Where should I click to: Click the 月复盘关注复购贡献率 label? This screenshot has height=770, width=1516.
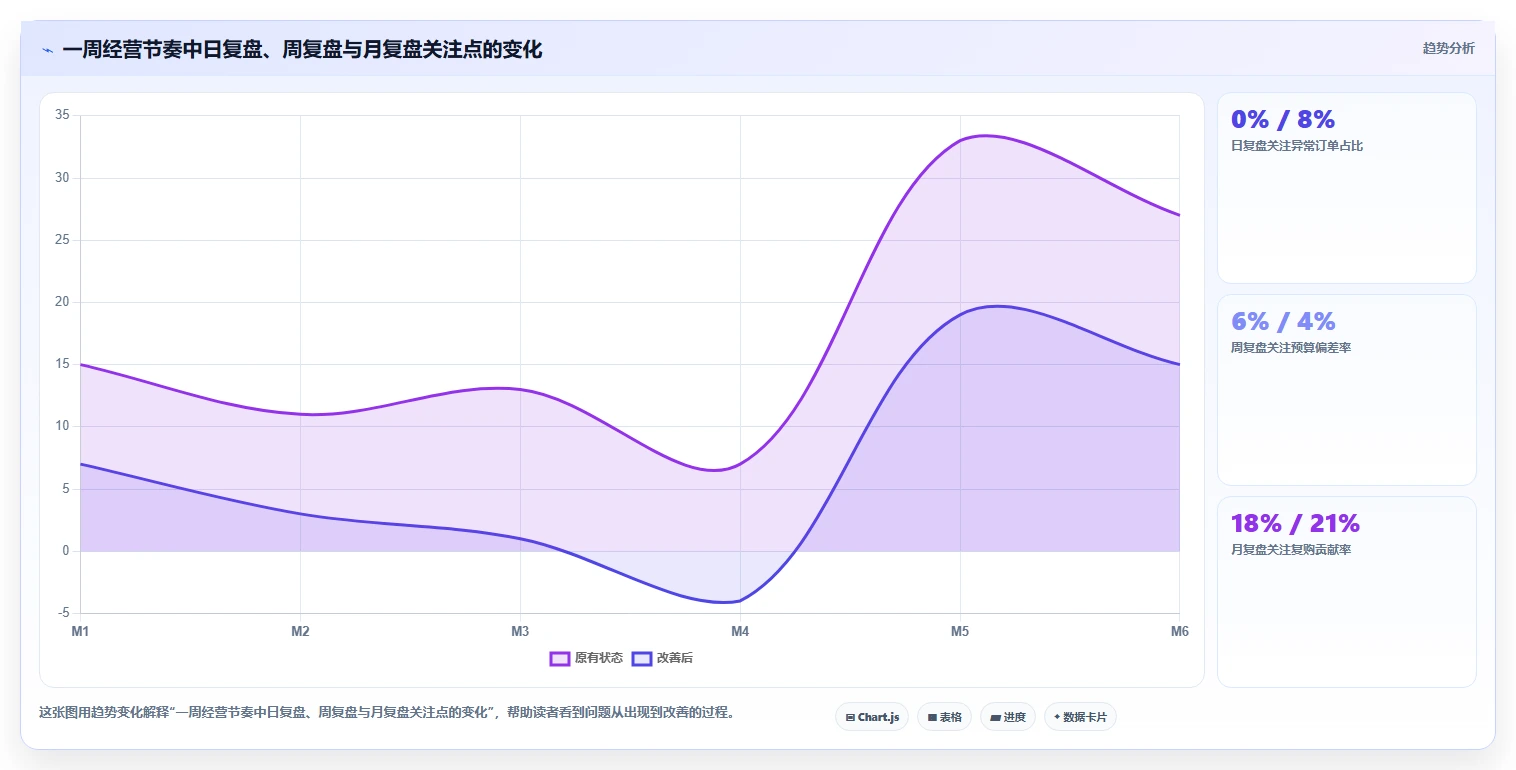pos(1291,550)
